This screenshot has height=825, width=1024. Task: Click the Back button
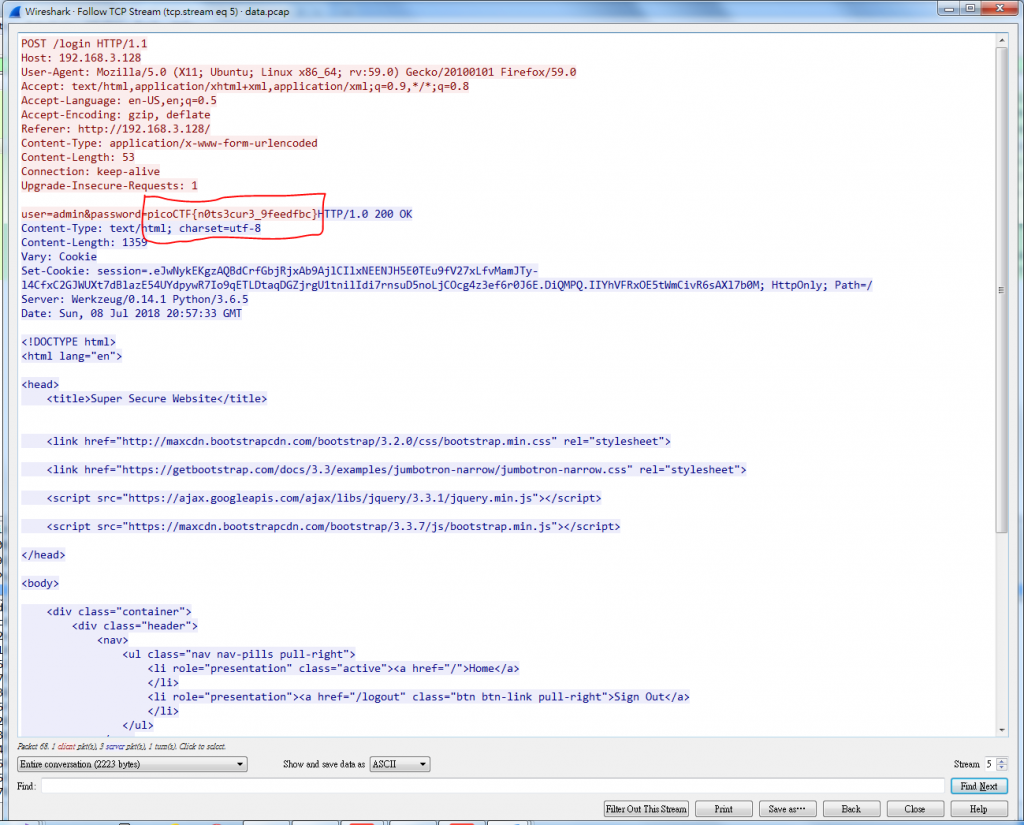pos(851,809)
